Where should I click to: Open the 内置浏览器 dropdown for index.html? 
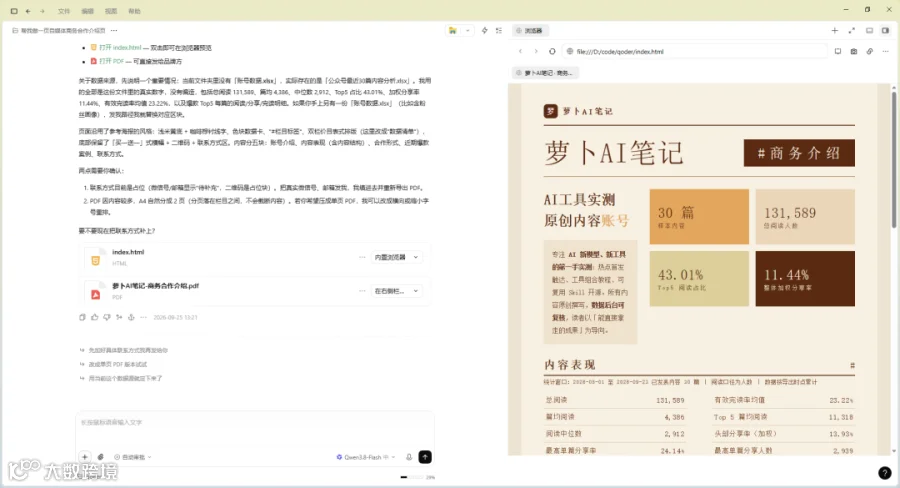tap(397, 257)
